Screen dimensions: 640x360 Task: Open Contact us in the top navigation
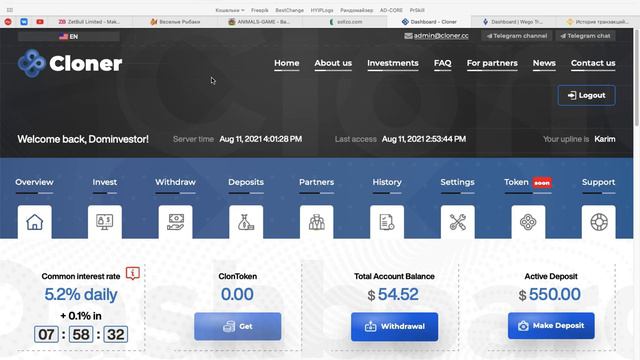pos(593,63)
